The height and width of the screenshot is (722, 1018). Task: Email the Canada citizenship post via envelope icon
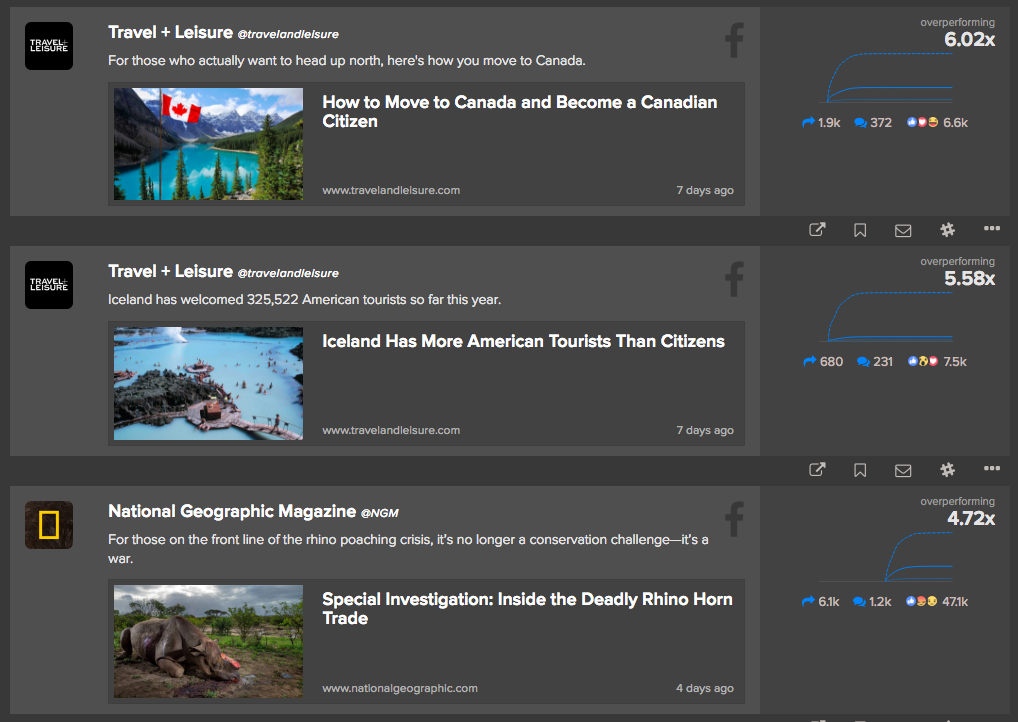902,229
